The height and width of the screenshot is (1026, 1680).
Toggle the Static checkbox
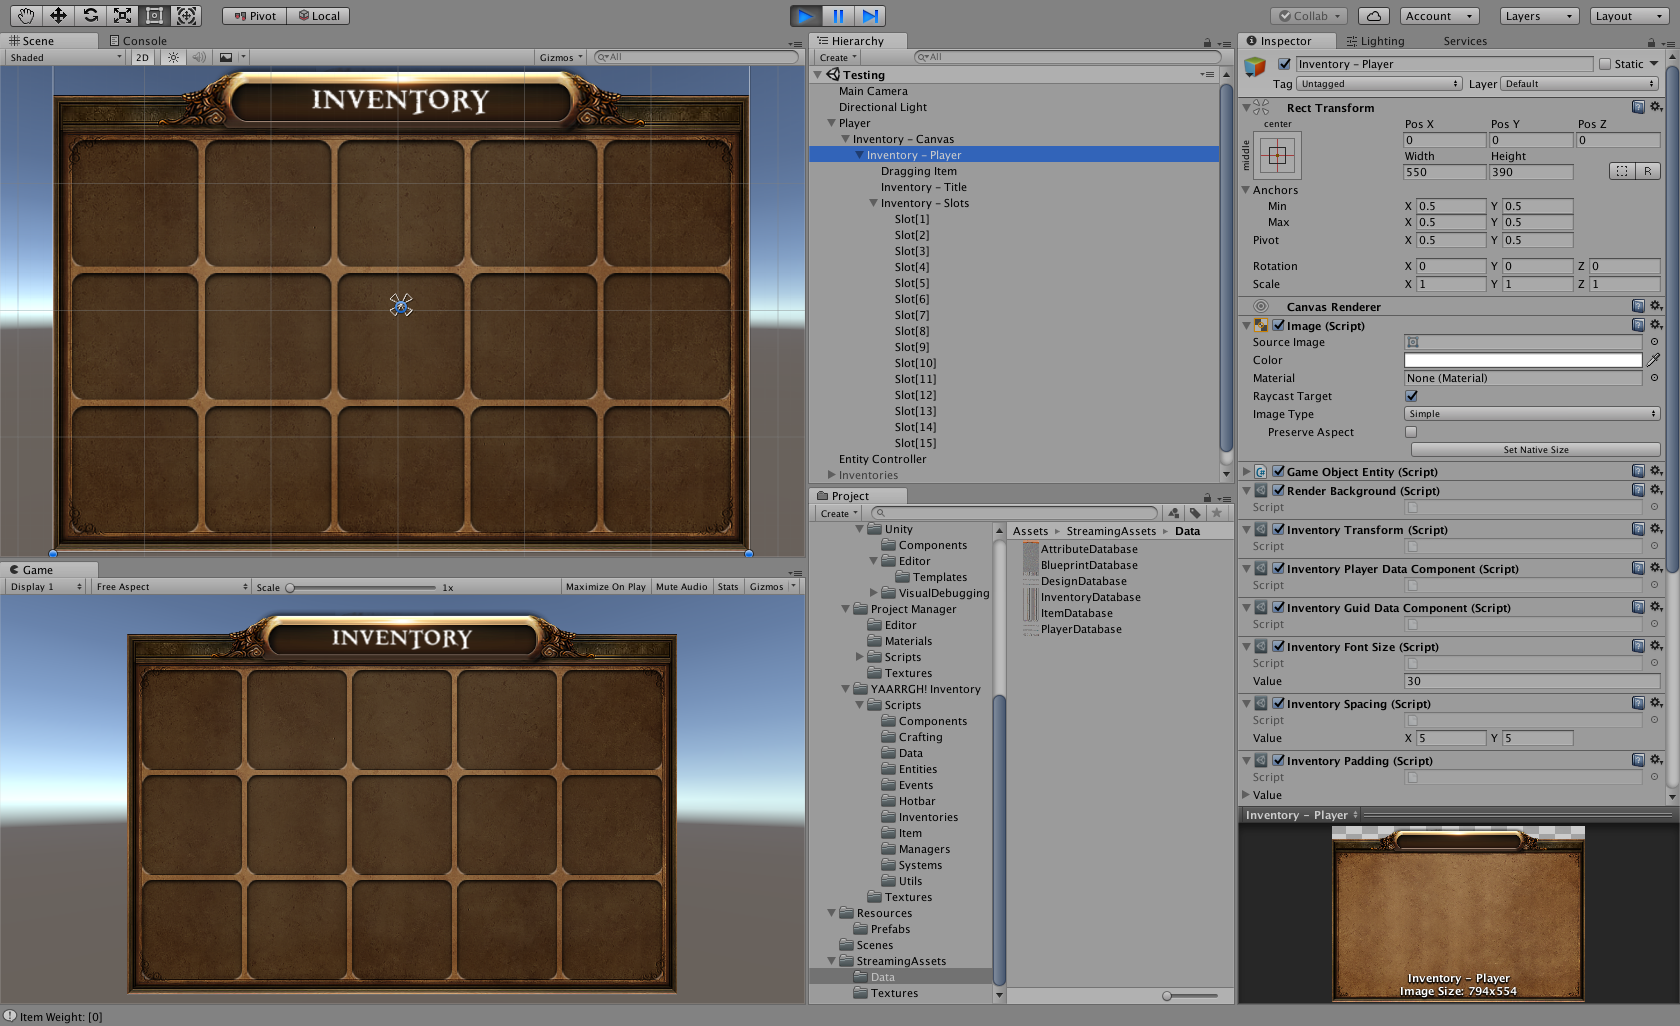[1605, 64]
